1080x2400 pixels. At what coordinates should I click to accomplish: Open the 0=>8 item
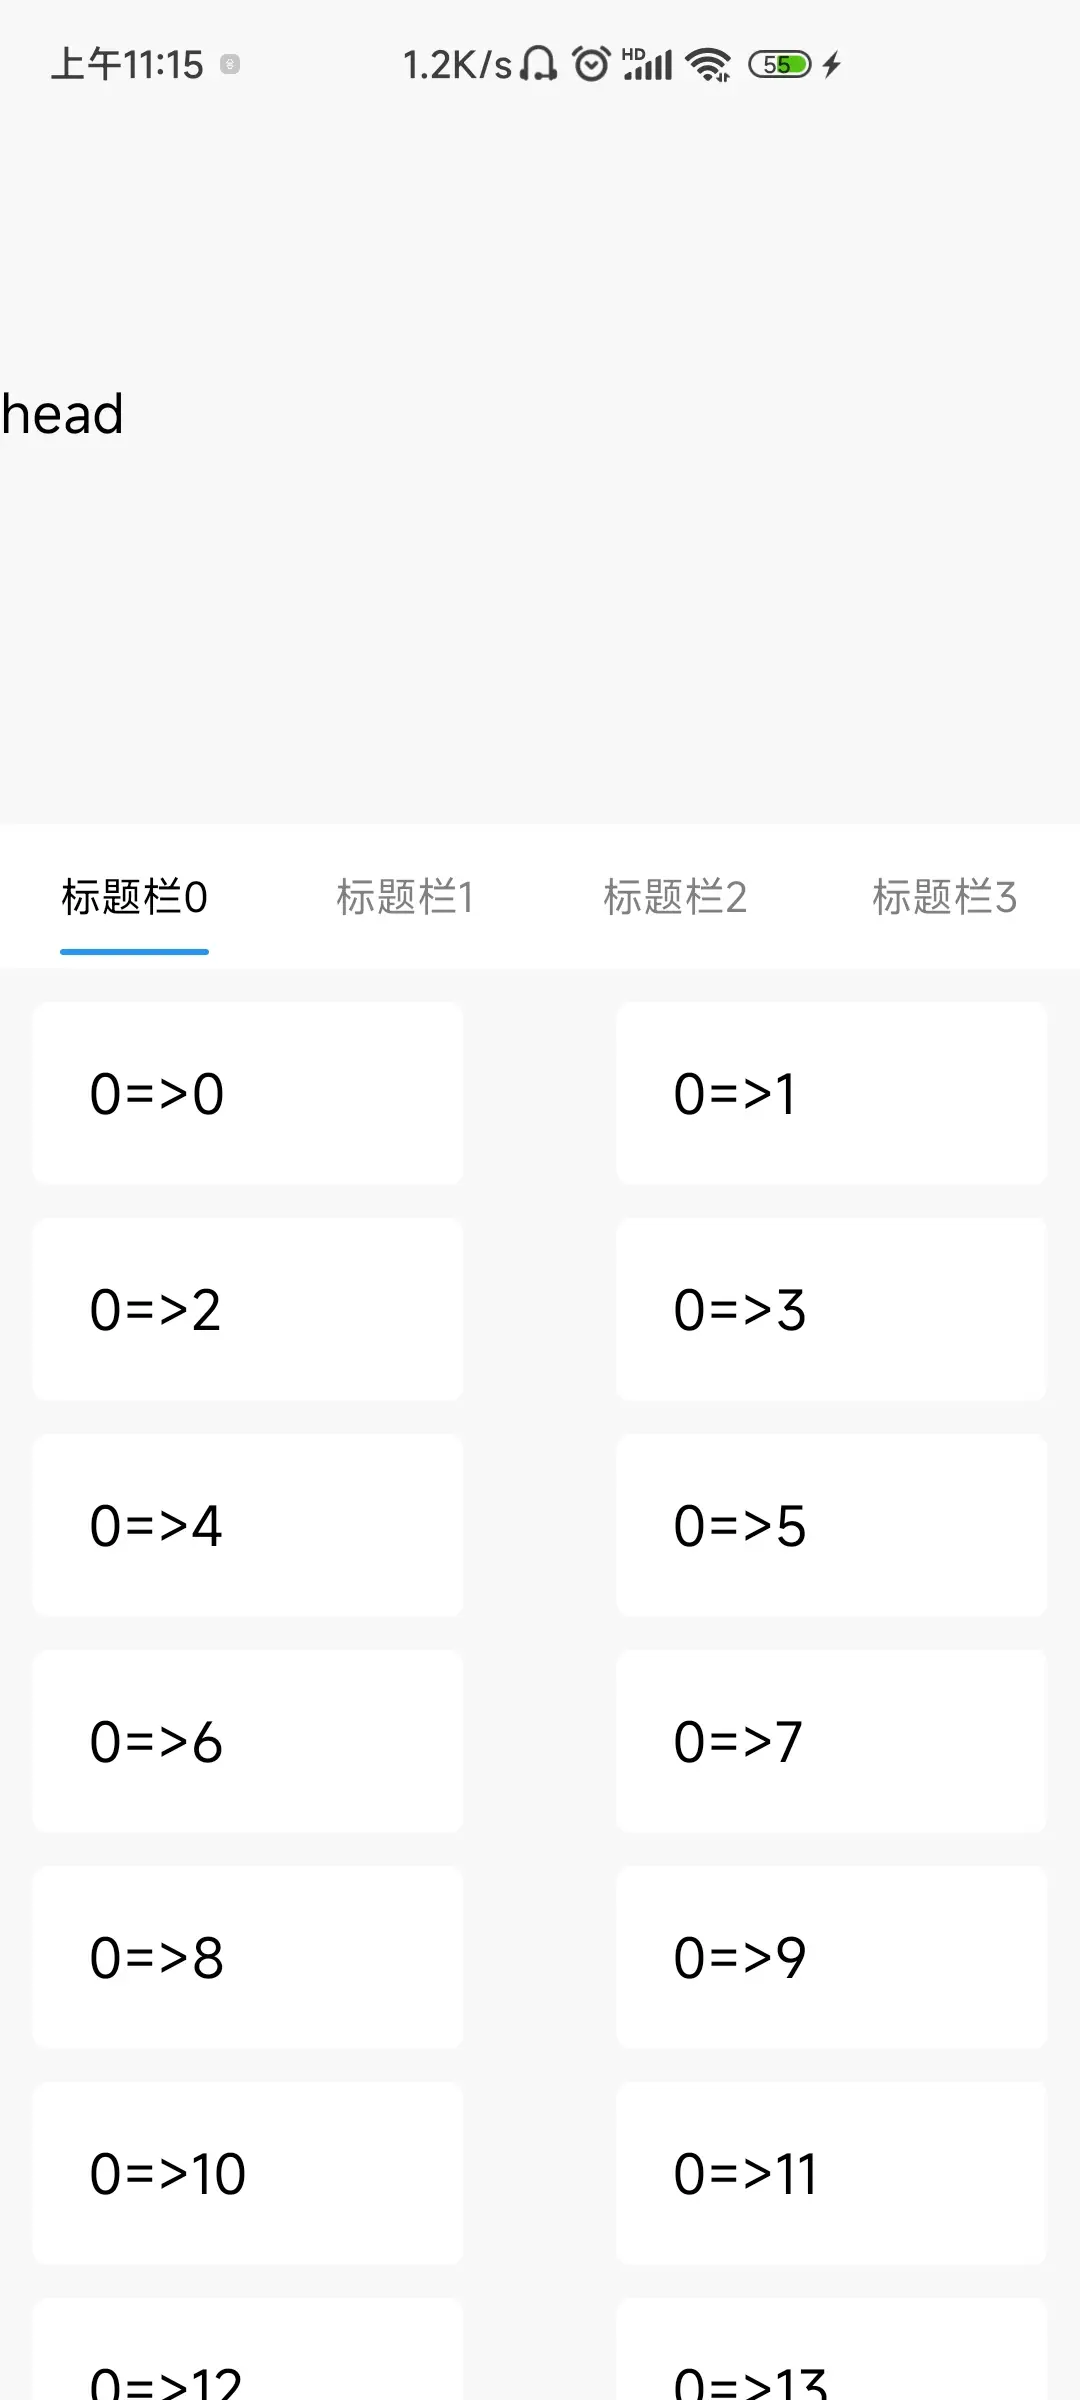pos(247,1957)
